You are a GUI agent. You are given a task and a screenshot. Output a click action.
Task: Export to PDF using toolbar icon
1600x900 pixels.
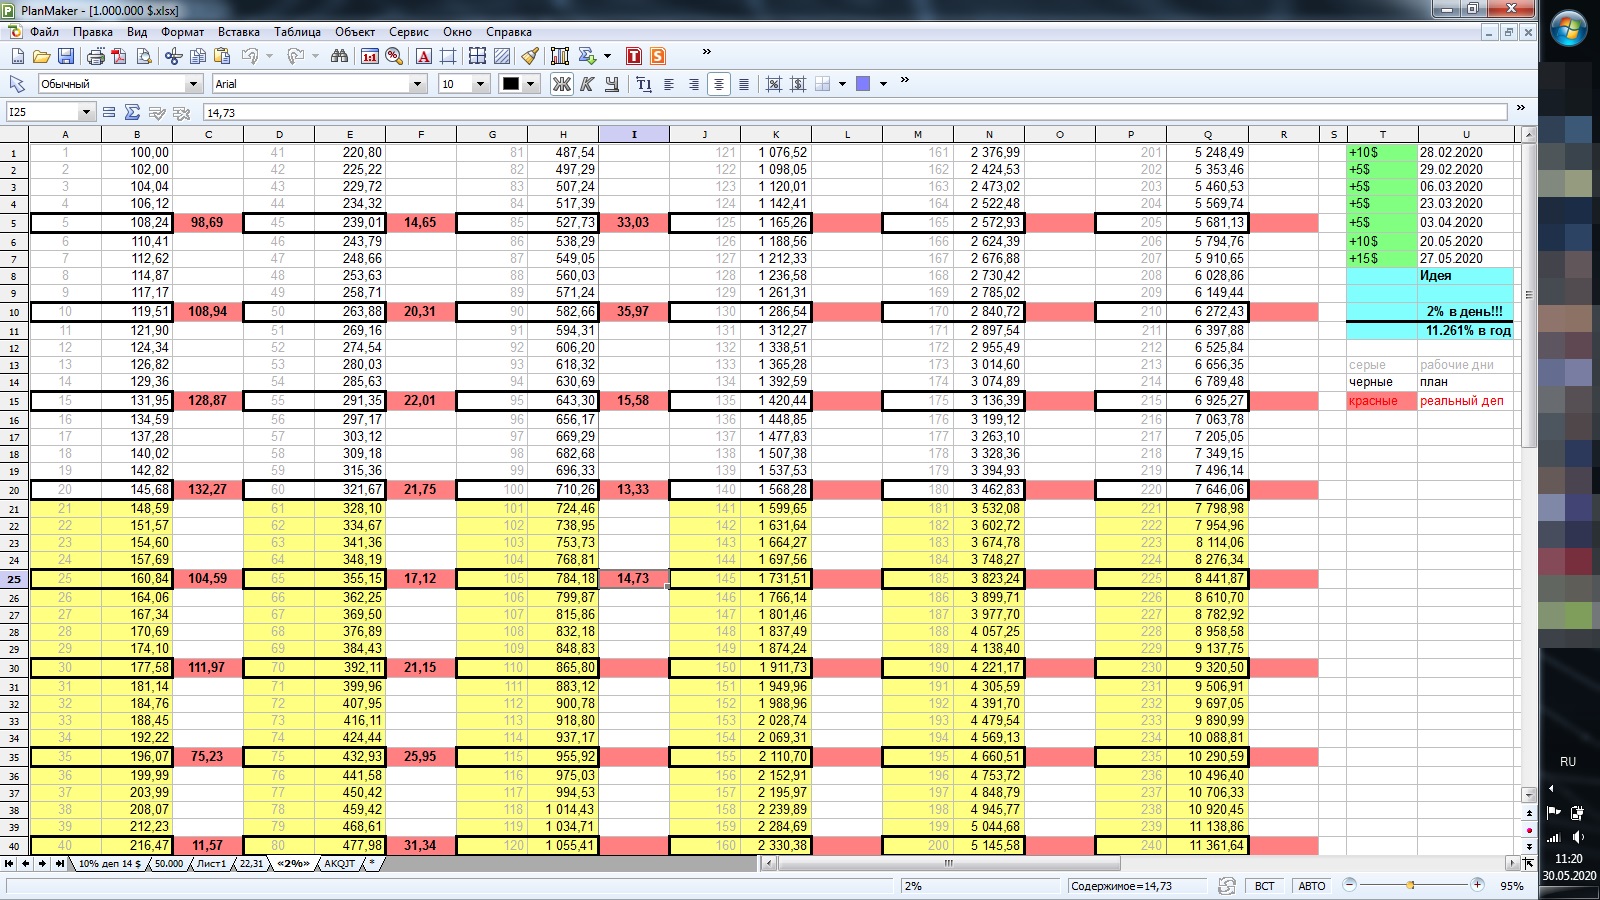coord(119,57)
